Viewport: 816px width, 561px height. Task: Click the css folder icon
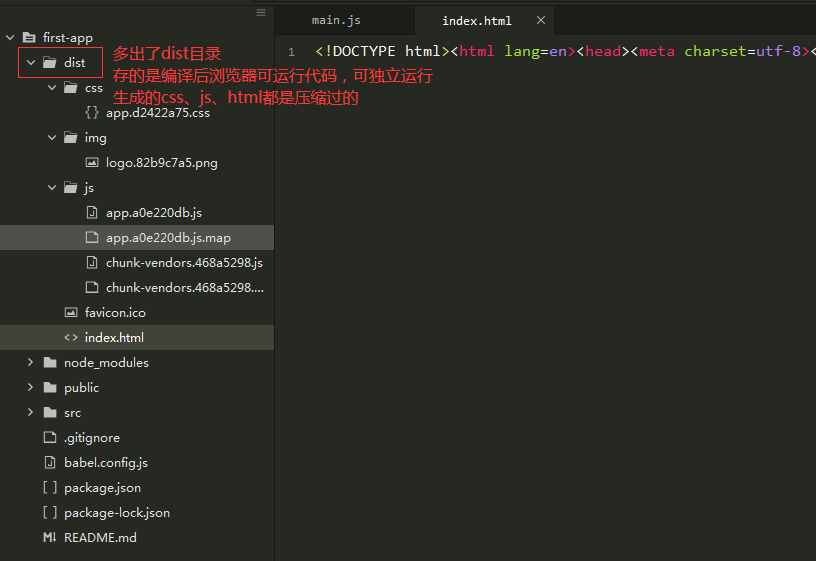71,87
